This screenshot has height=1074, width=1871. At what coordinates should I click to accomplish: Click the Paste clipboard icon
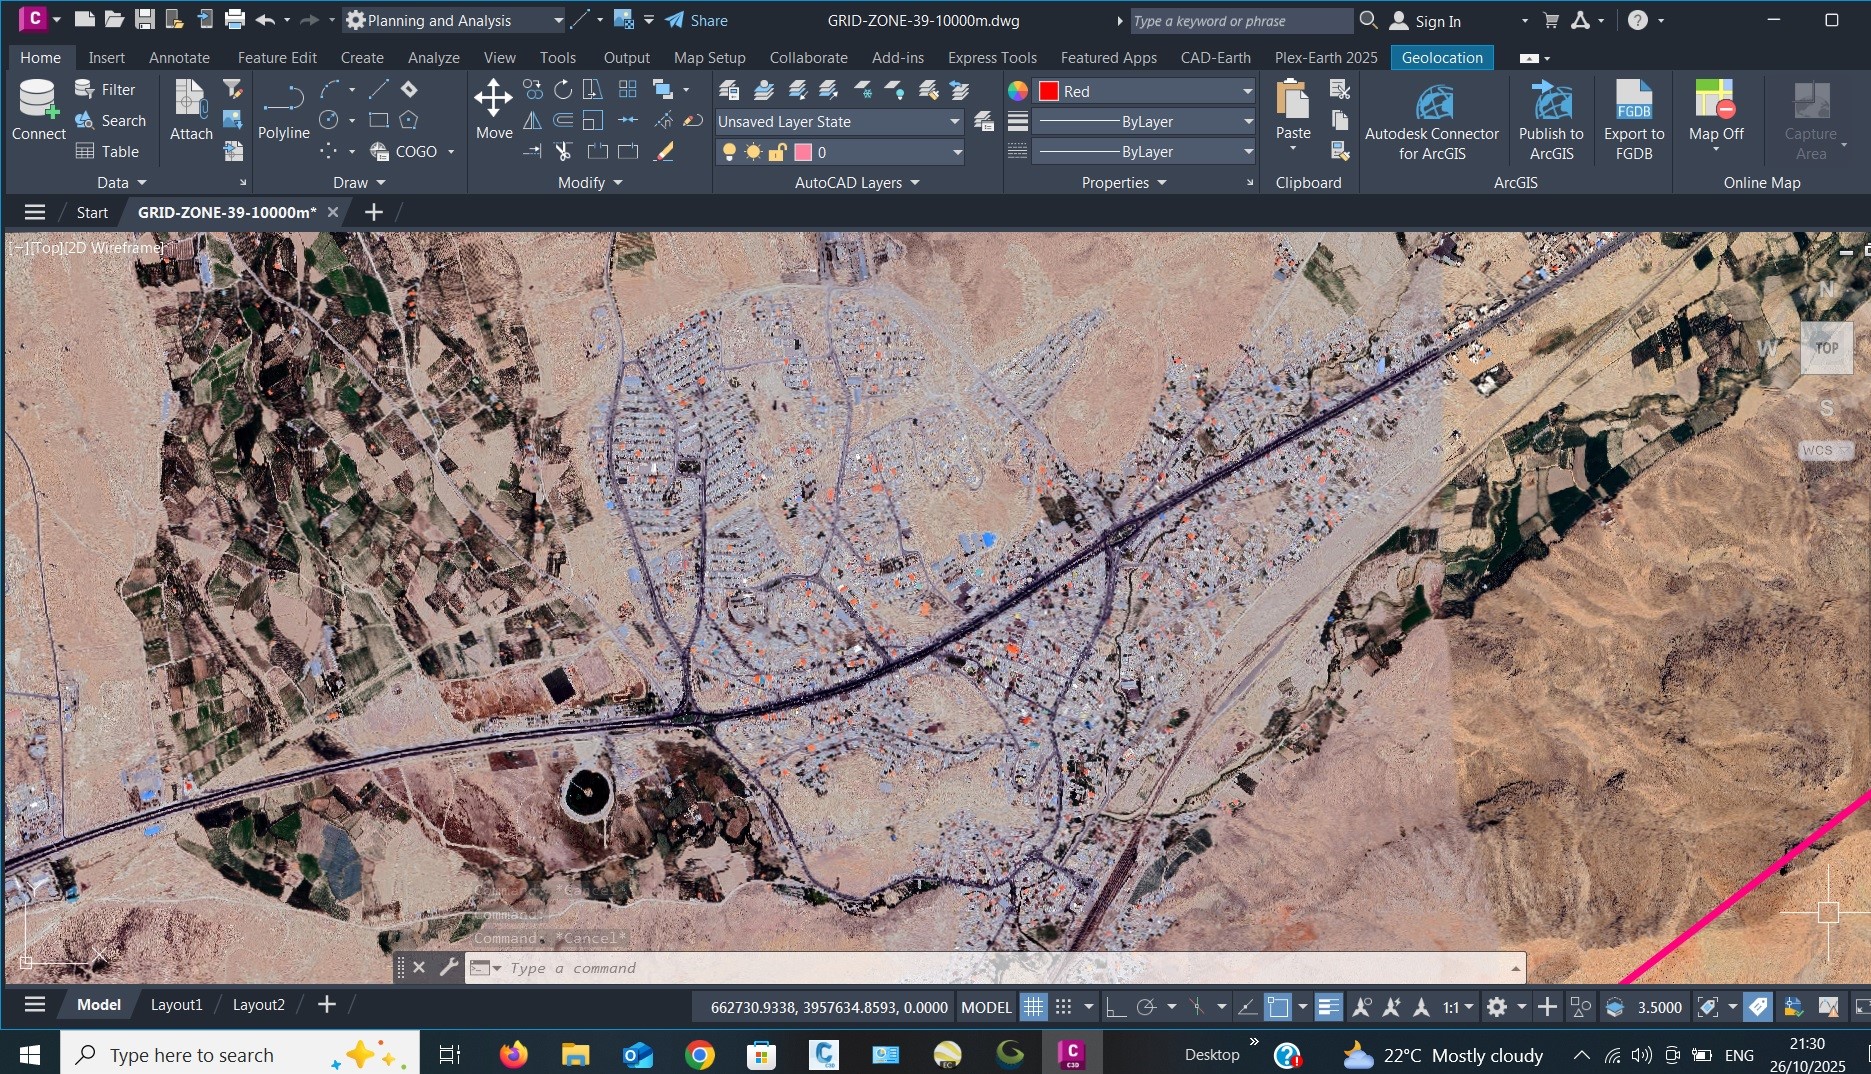coord(1292,102)
